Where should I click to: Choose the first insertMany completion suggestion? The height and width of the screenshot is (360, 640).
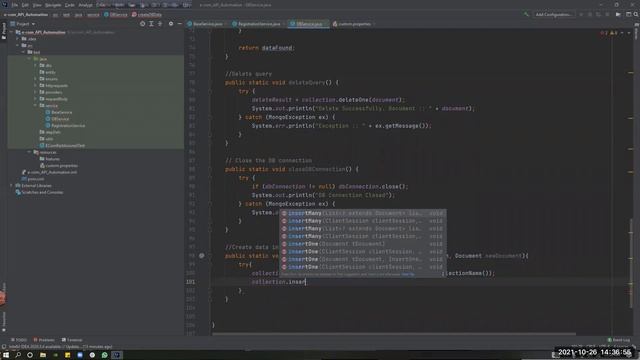[363, 213]
